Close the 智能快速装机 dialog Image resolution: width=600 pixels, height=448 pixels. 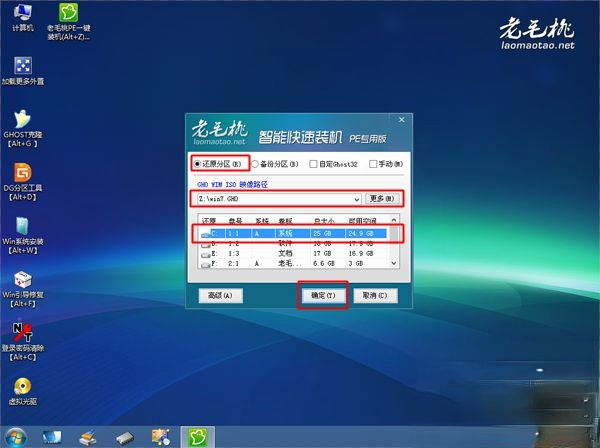401,120
